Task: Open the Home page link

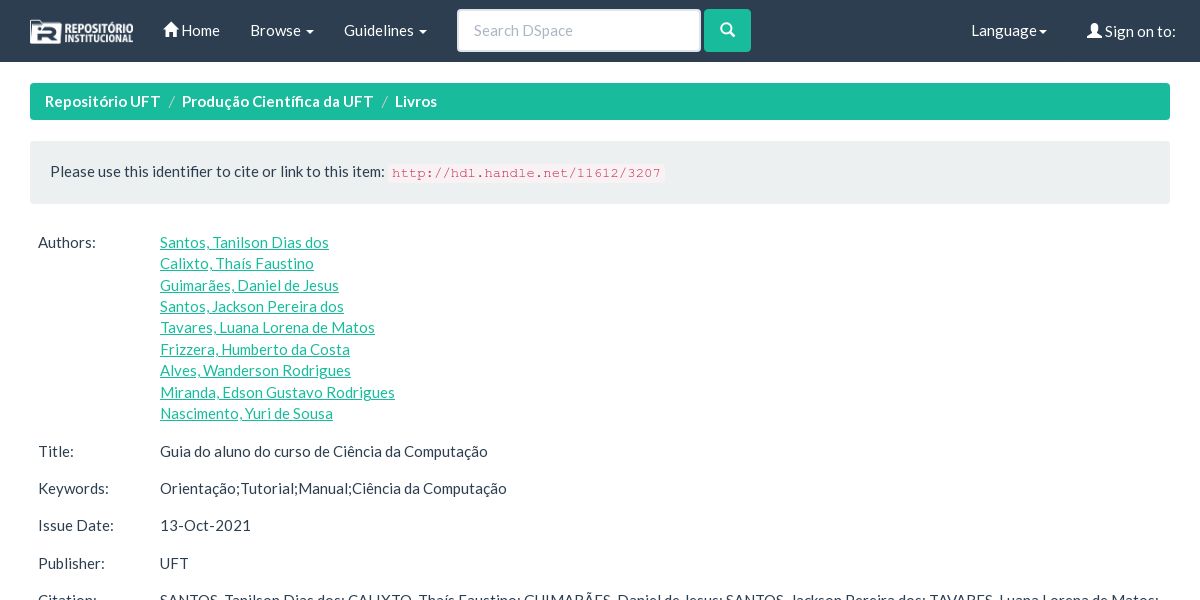Action: pos(191,30)
